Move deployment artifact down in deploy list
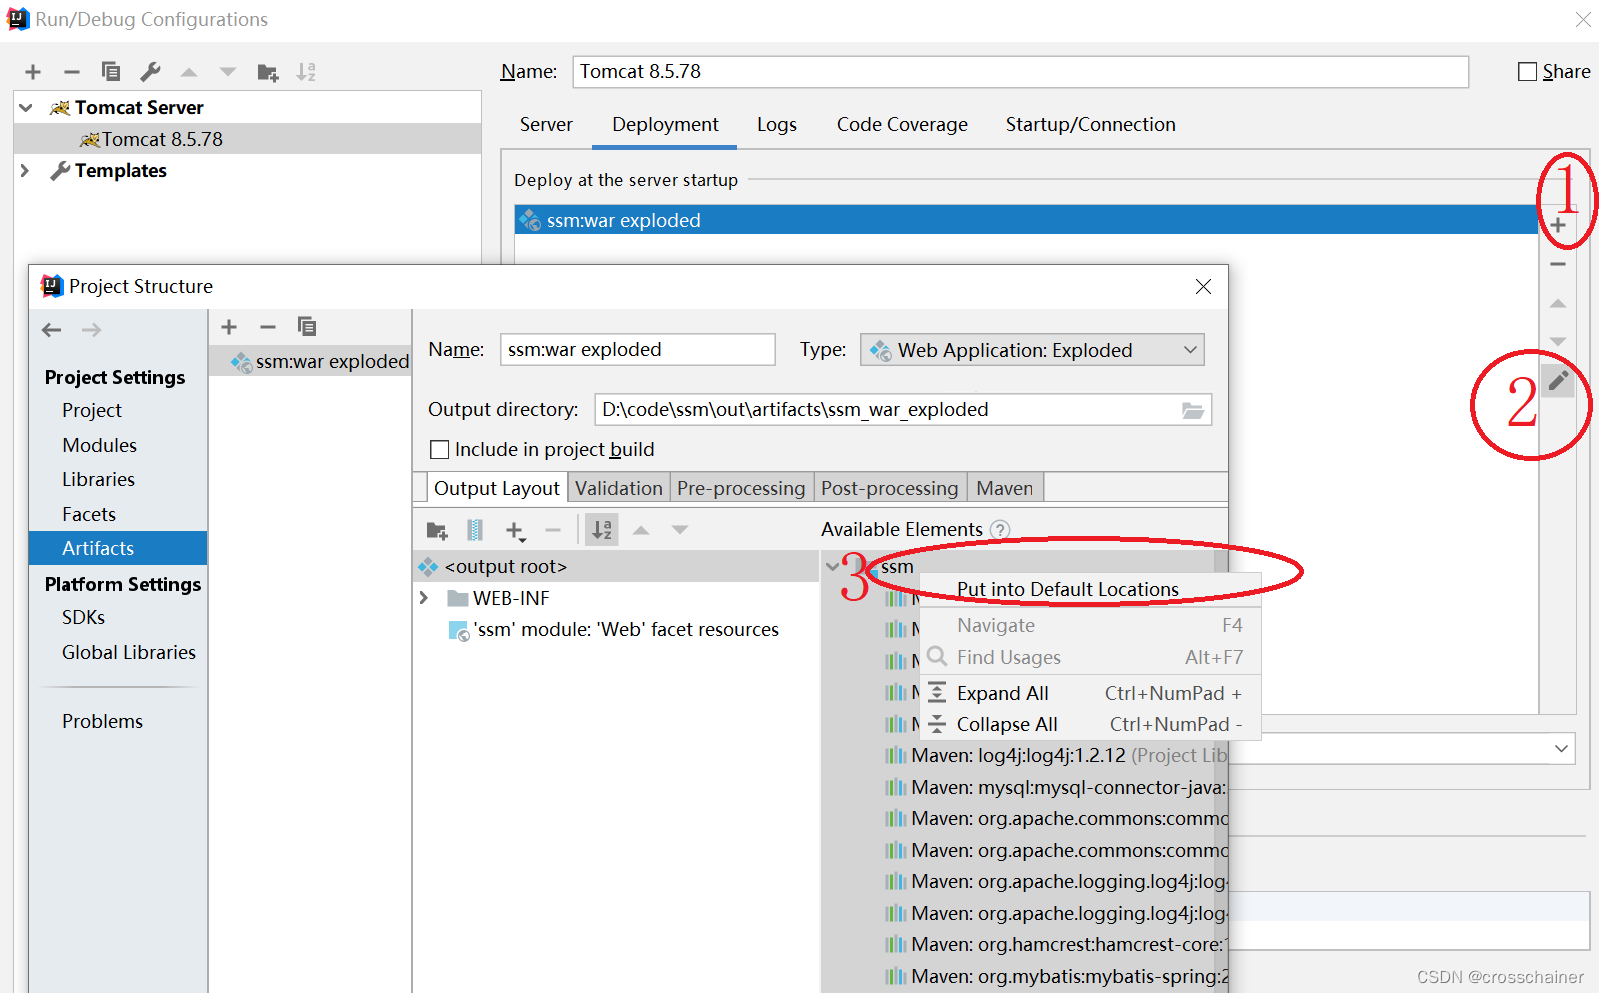Image resolution: width=1599 pixels, height=993 pixels. (1558, 342)
